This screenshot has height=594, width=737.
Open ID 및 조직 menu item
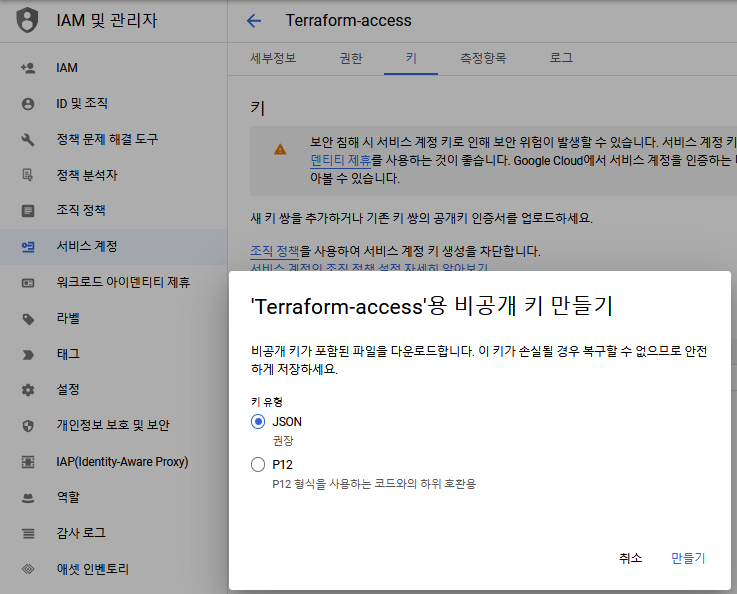(x=82, y=103)
